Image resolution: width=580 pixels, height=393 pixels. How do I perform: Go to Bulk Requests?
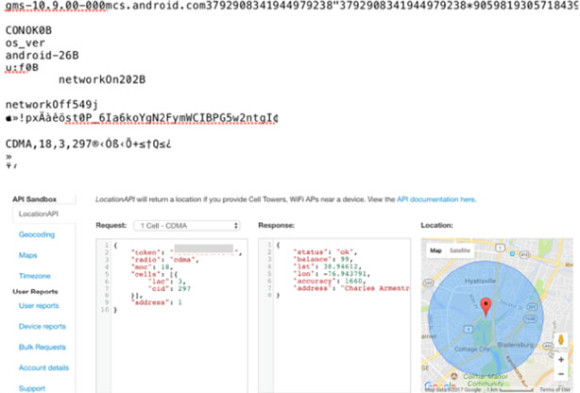[x=42, y=347]
